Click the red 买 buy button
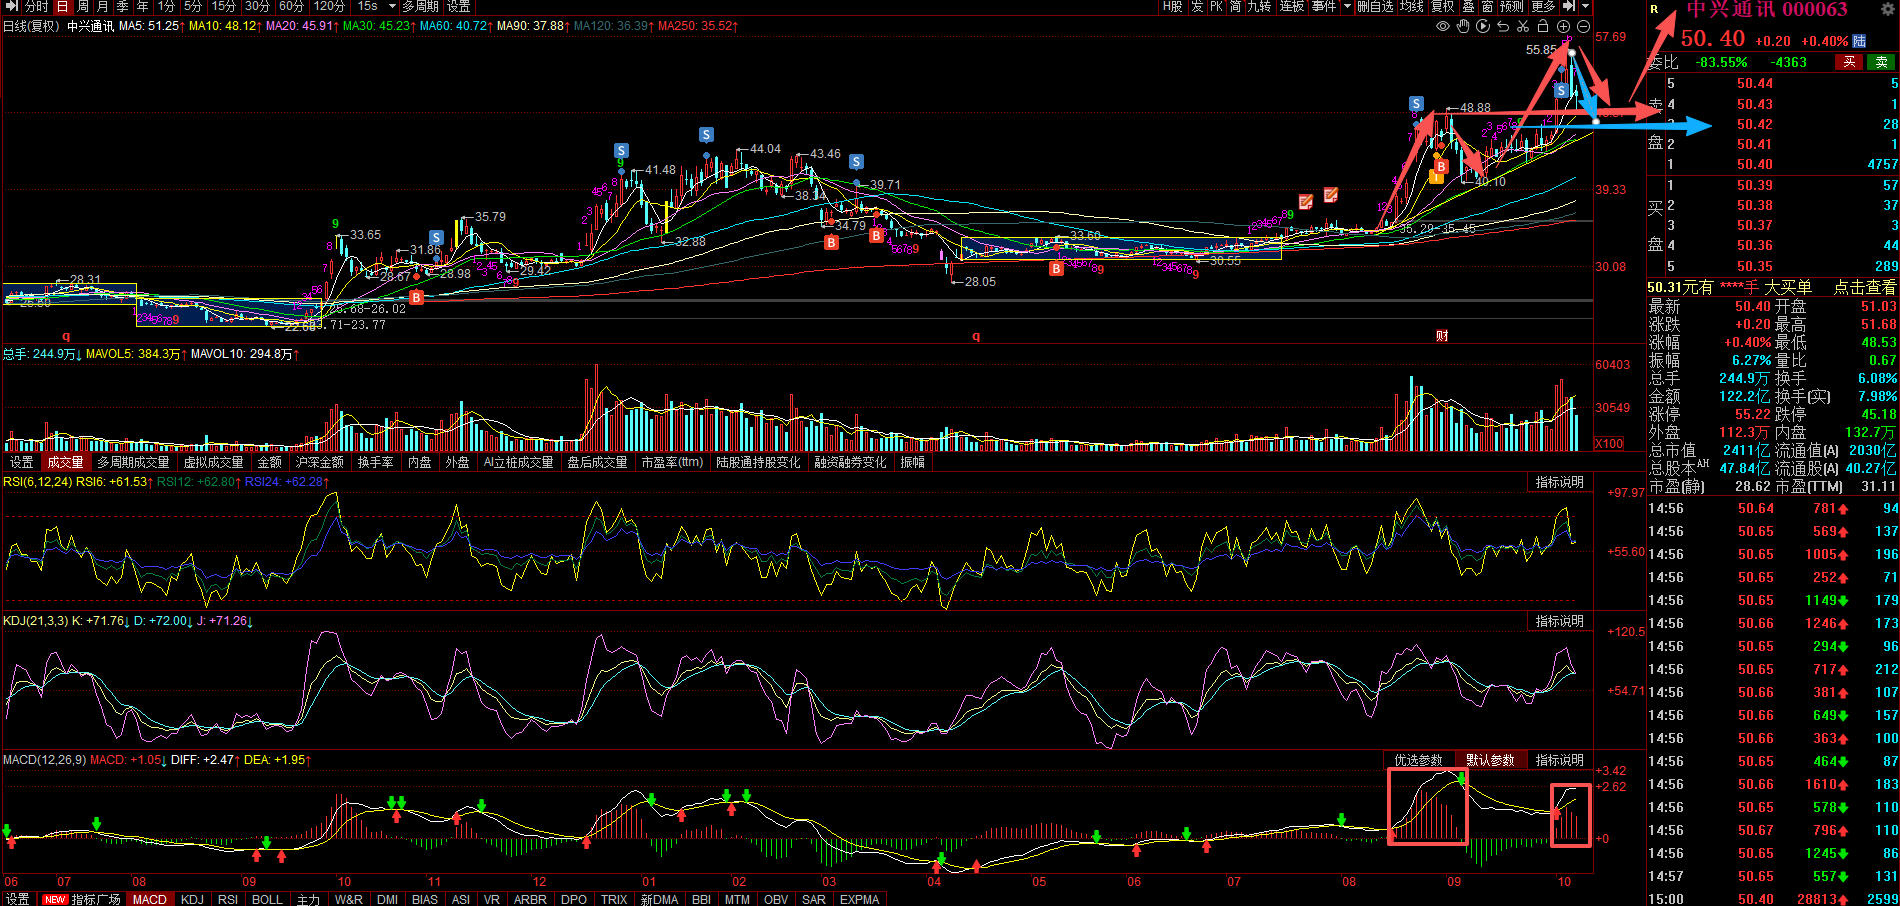 click(x=1849, y=62)
